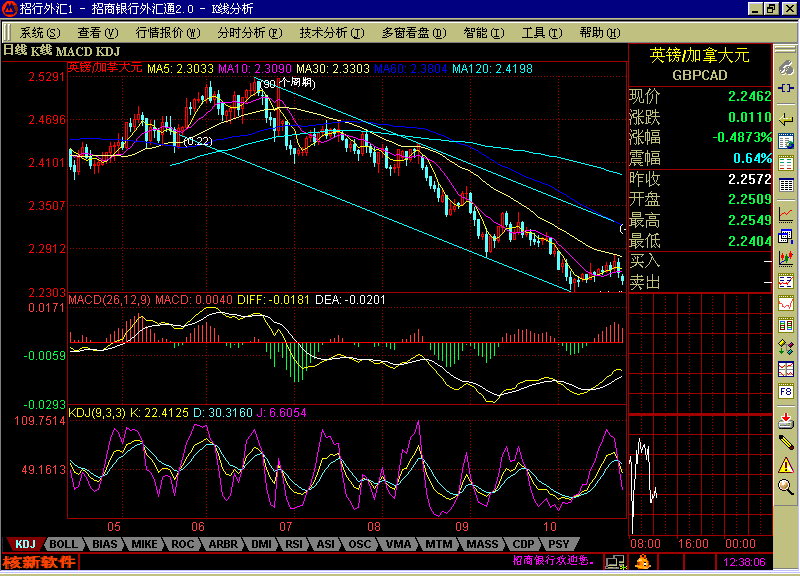Screen dimensions: 800x576
Task: Open the colored quote list icon
Action: [x=786, y=163]
